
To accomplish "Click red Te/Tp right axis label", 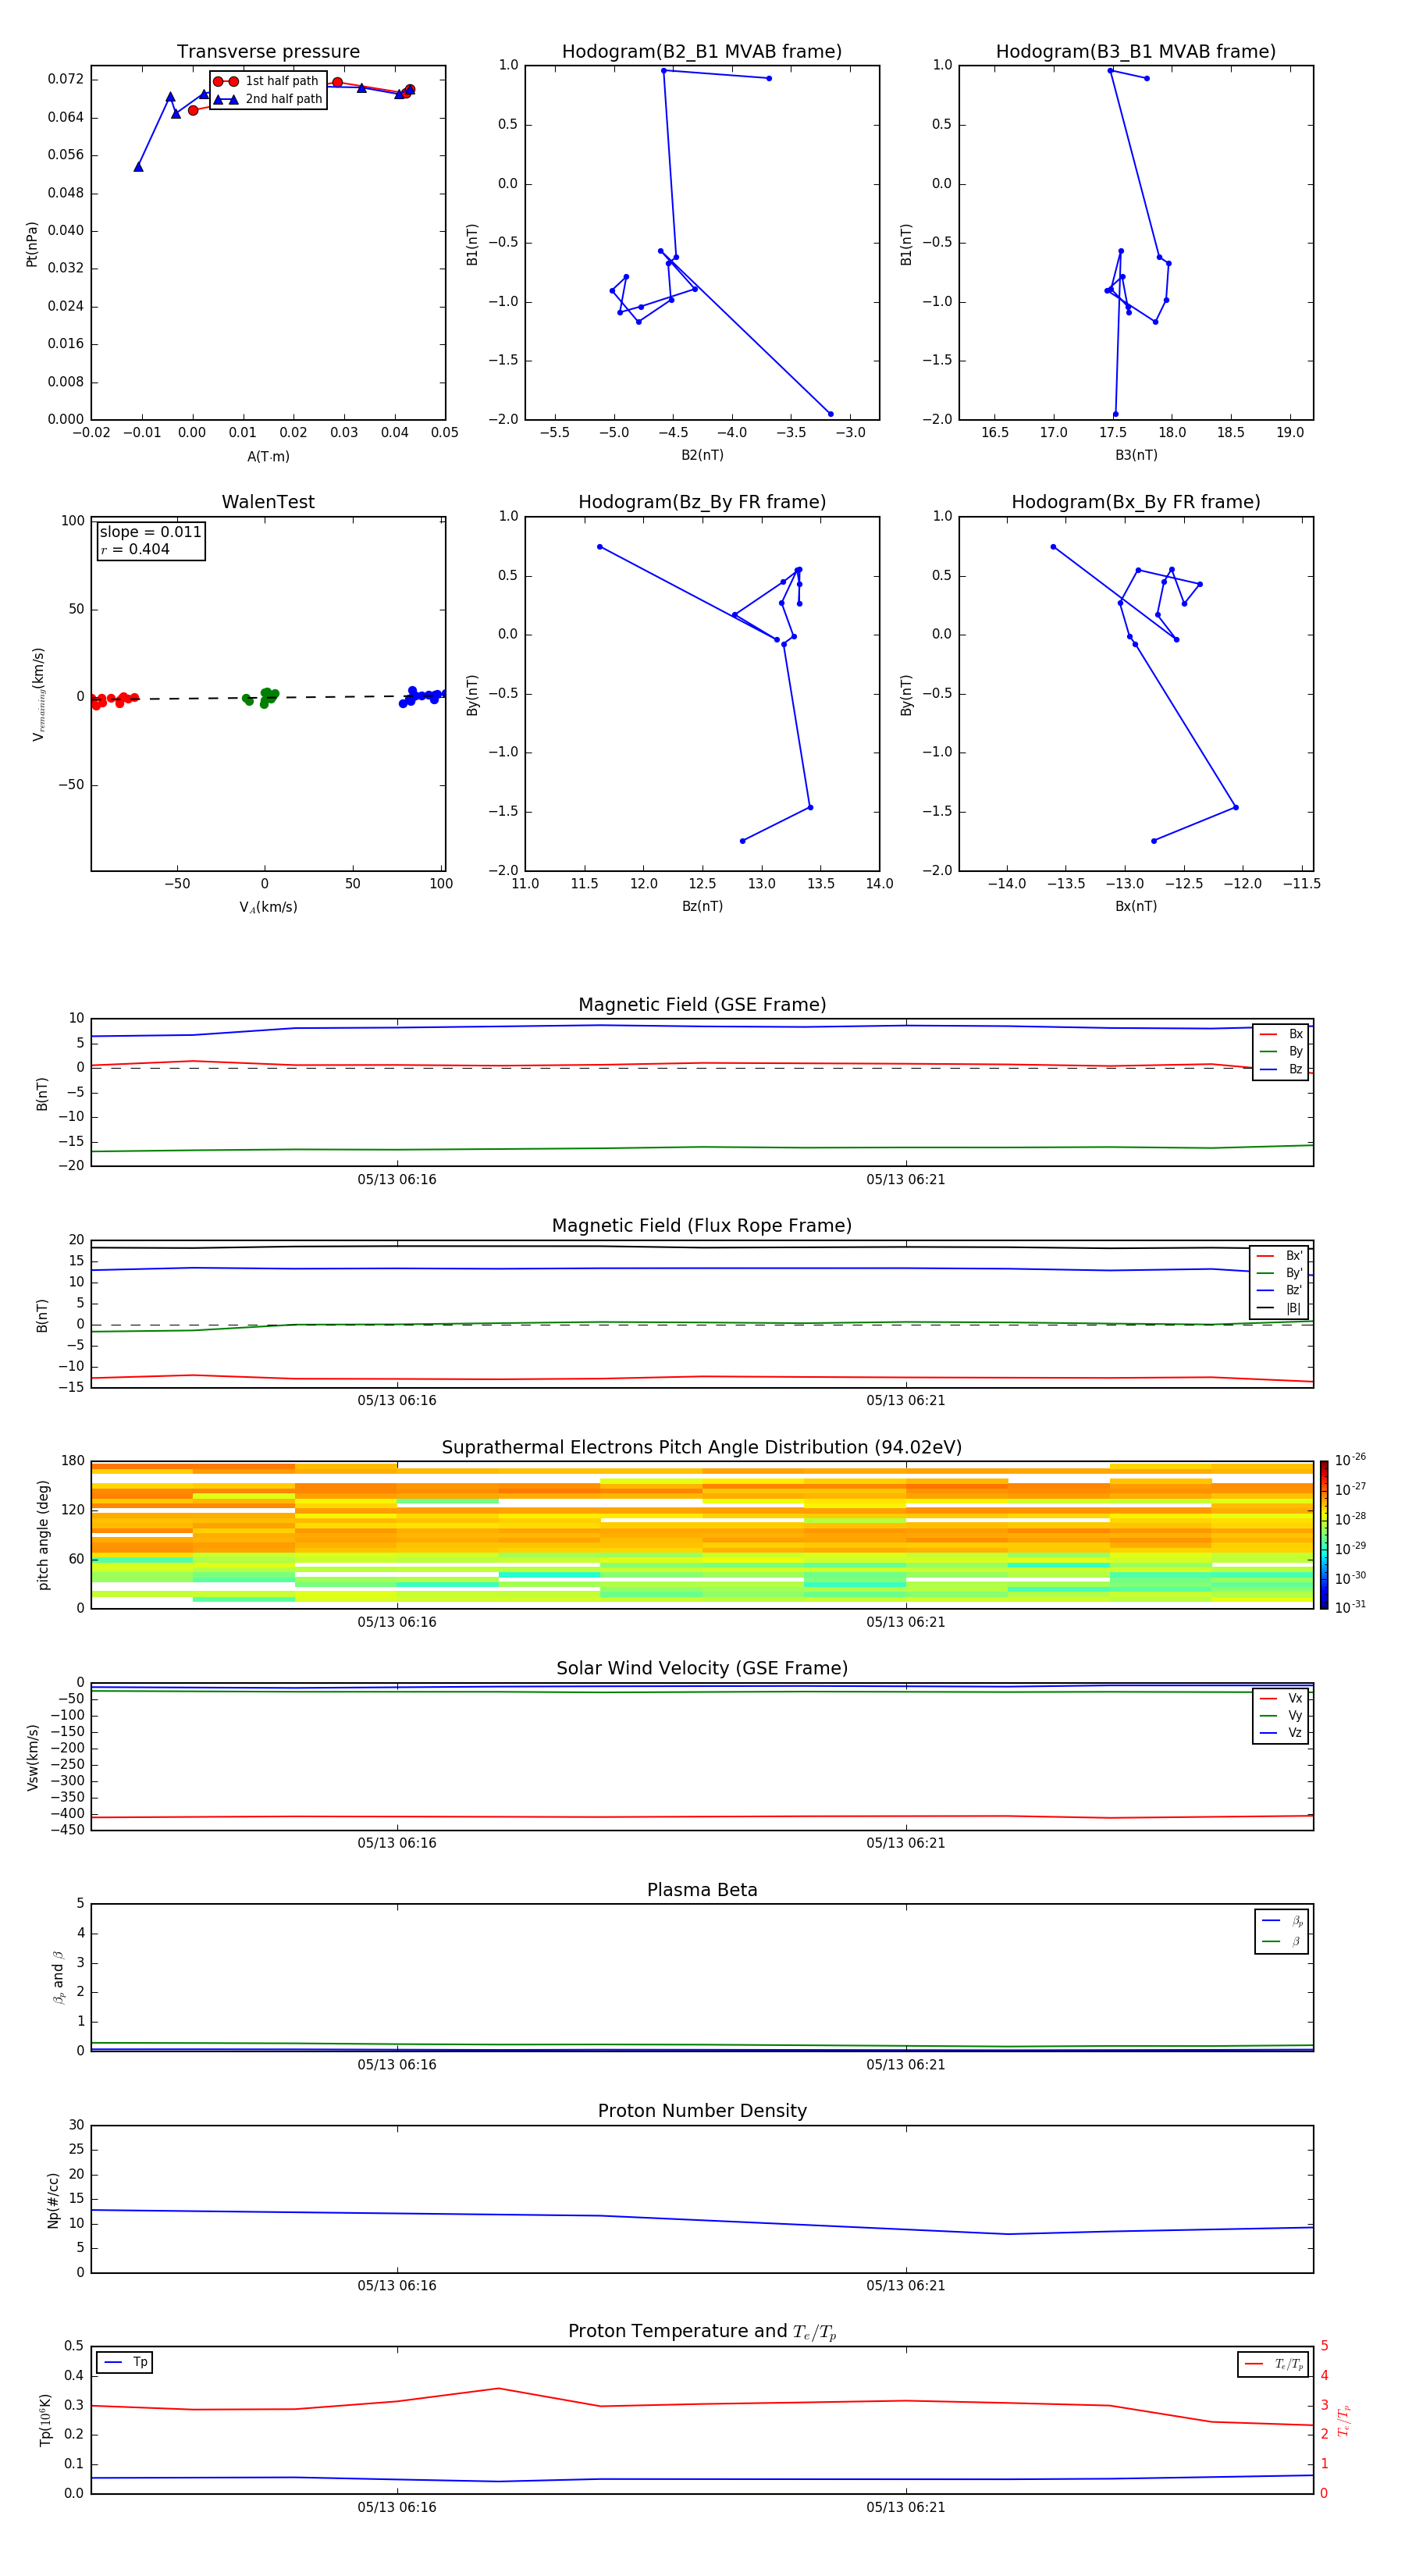I will point(1345,2420).
